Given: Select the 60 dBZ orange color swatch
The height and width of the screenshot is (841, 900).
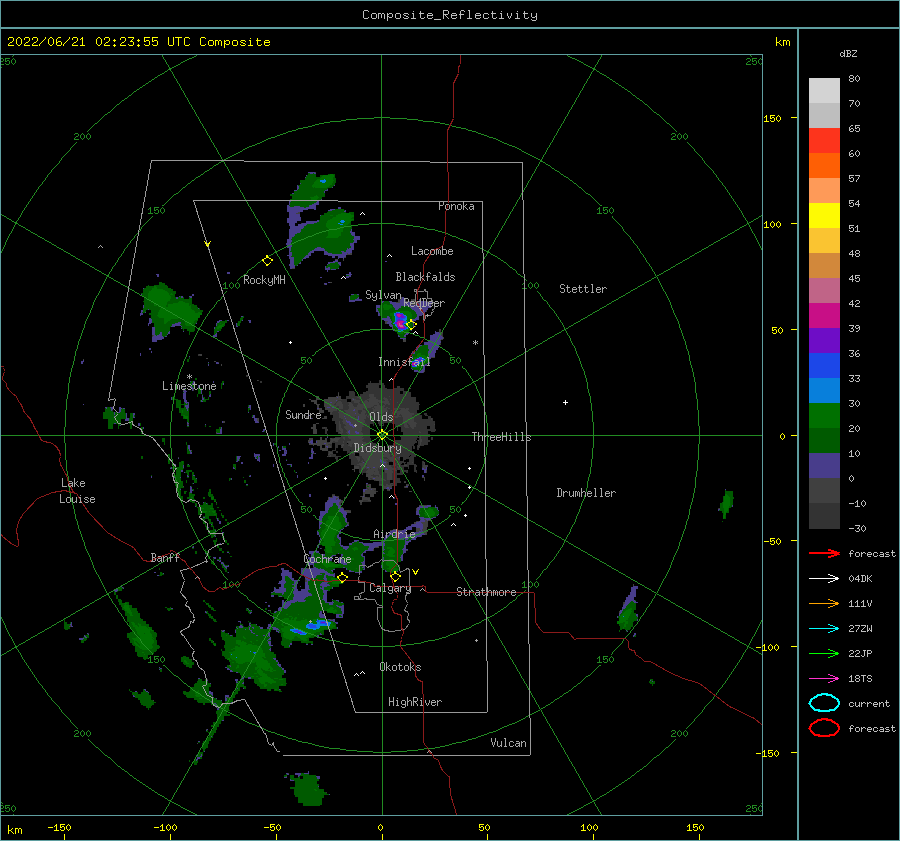Looking at the screenshot, I should pos(824,165).
